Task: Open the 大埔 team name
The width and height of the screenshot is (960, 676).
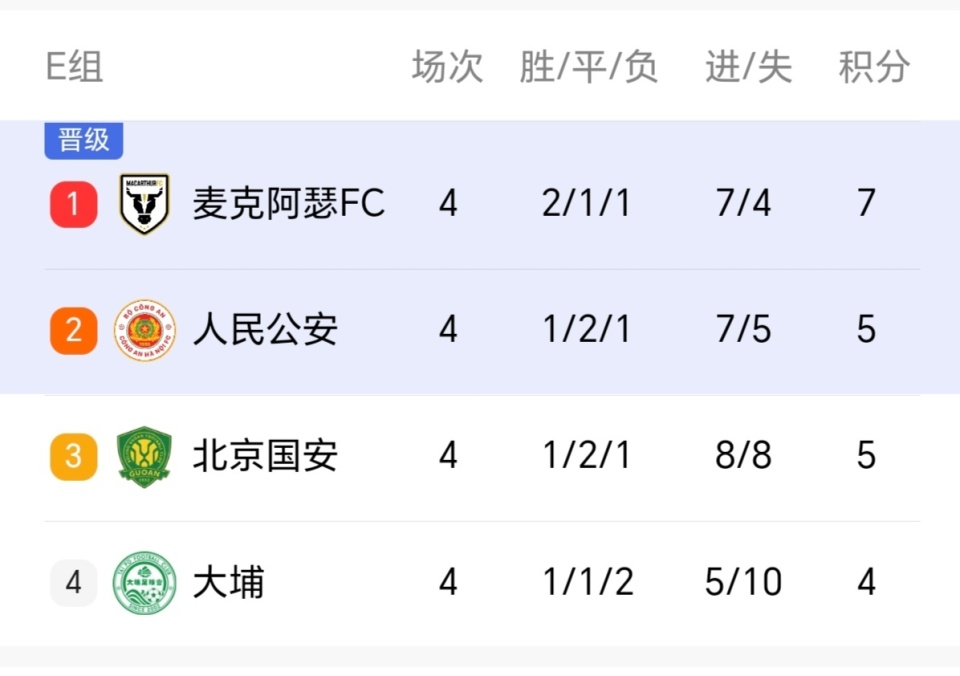Action: click(x=229, y=582)
